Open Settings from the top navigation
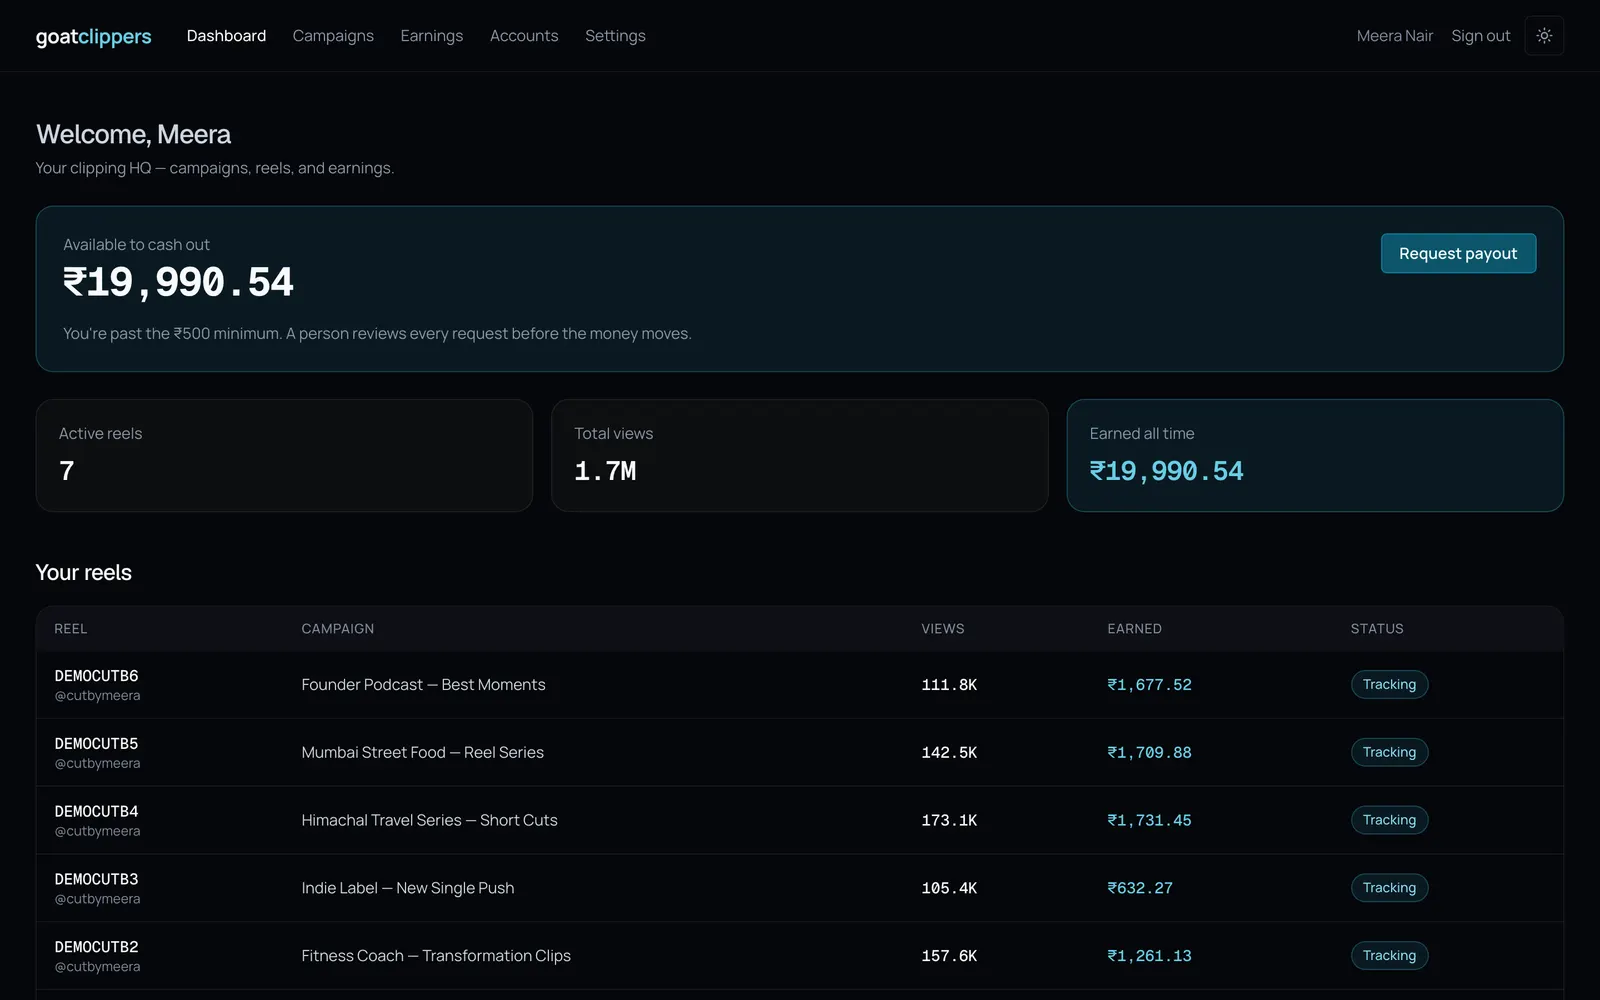 [615, 36]
